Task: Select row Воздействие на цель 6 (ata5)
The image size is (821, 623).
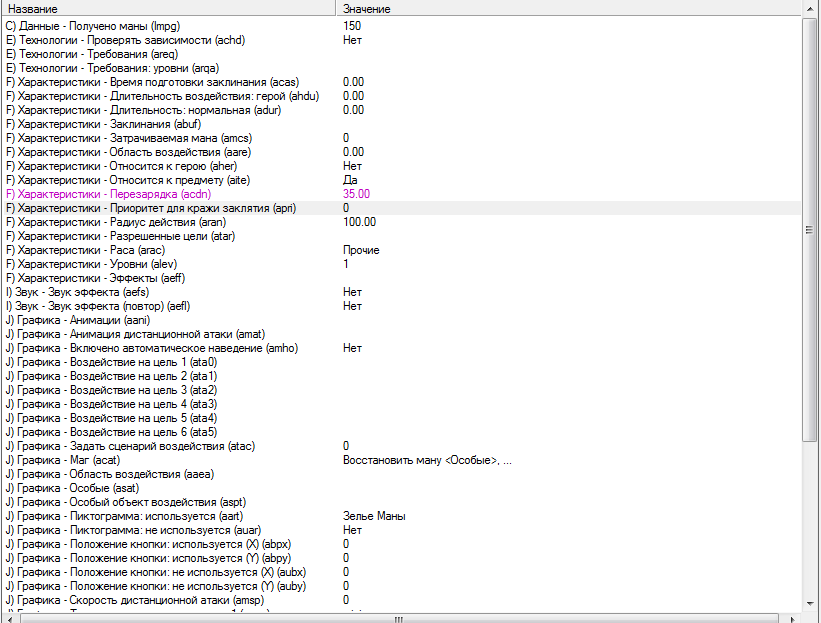Action: (402, 432)
